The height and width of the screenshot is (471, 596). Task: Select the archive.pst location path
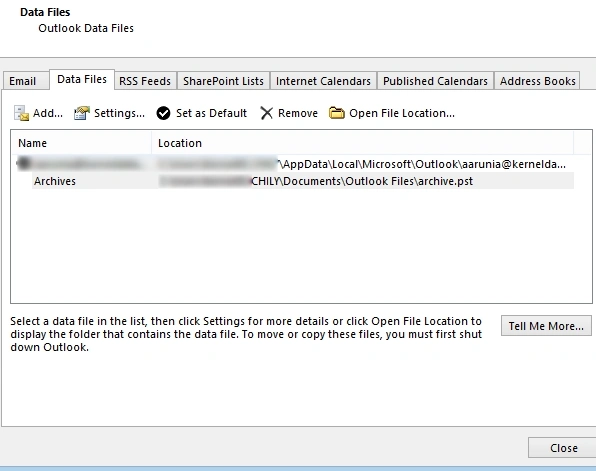(x=315, y=181)
